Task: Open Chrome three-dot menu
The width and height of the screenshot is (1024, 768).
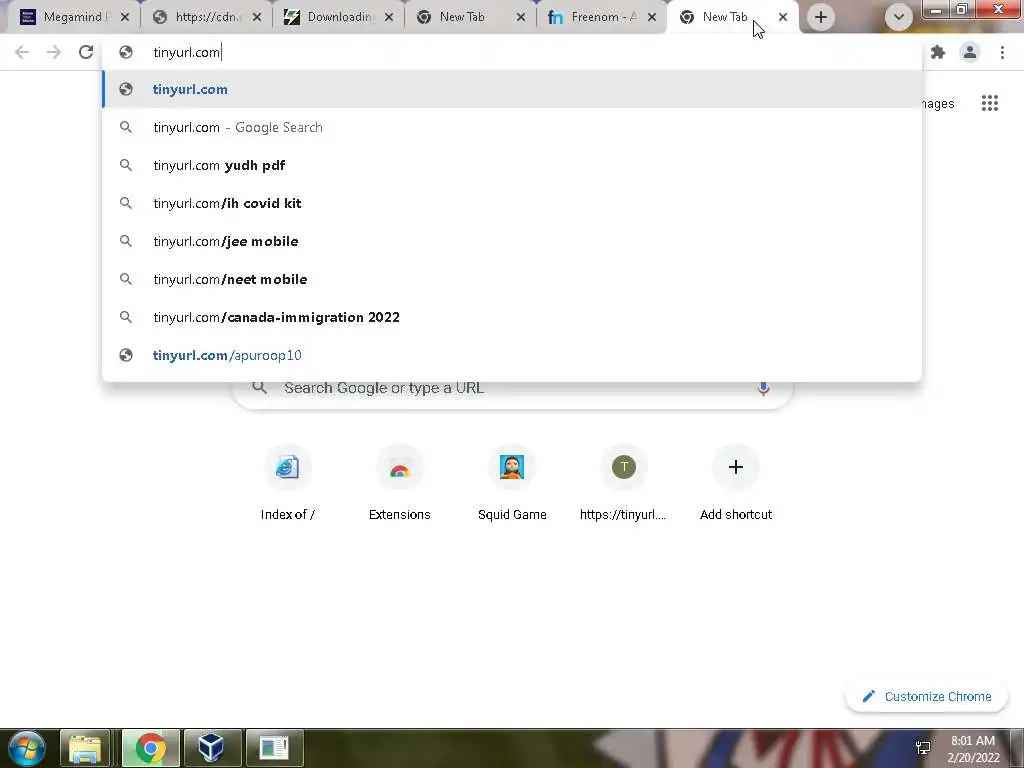Action: tap(1002, 52)
